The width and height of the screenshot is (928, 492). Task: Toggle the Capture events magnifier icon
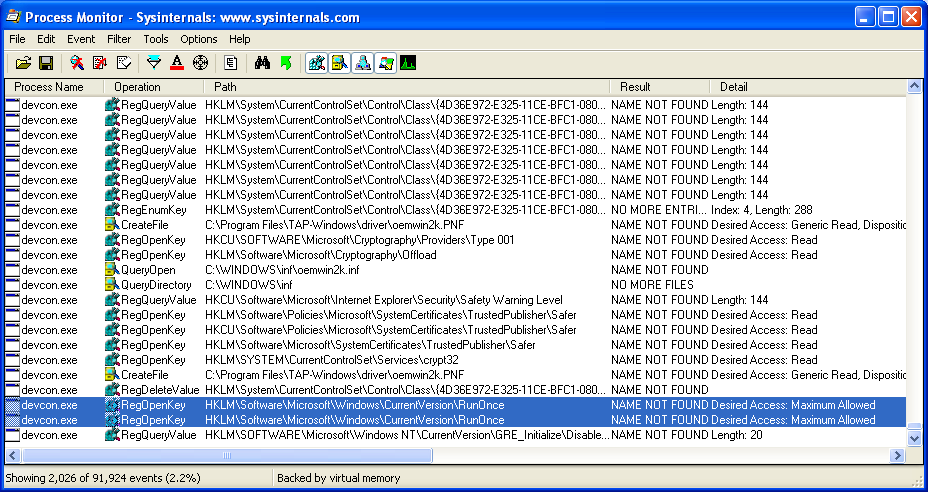tap(77, 63)
